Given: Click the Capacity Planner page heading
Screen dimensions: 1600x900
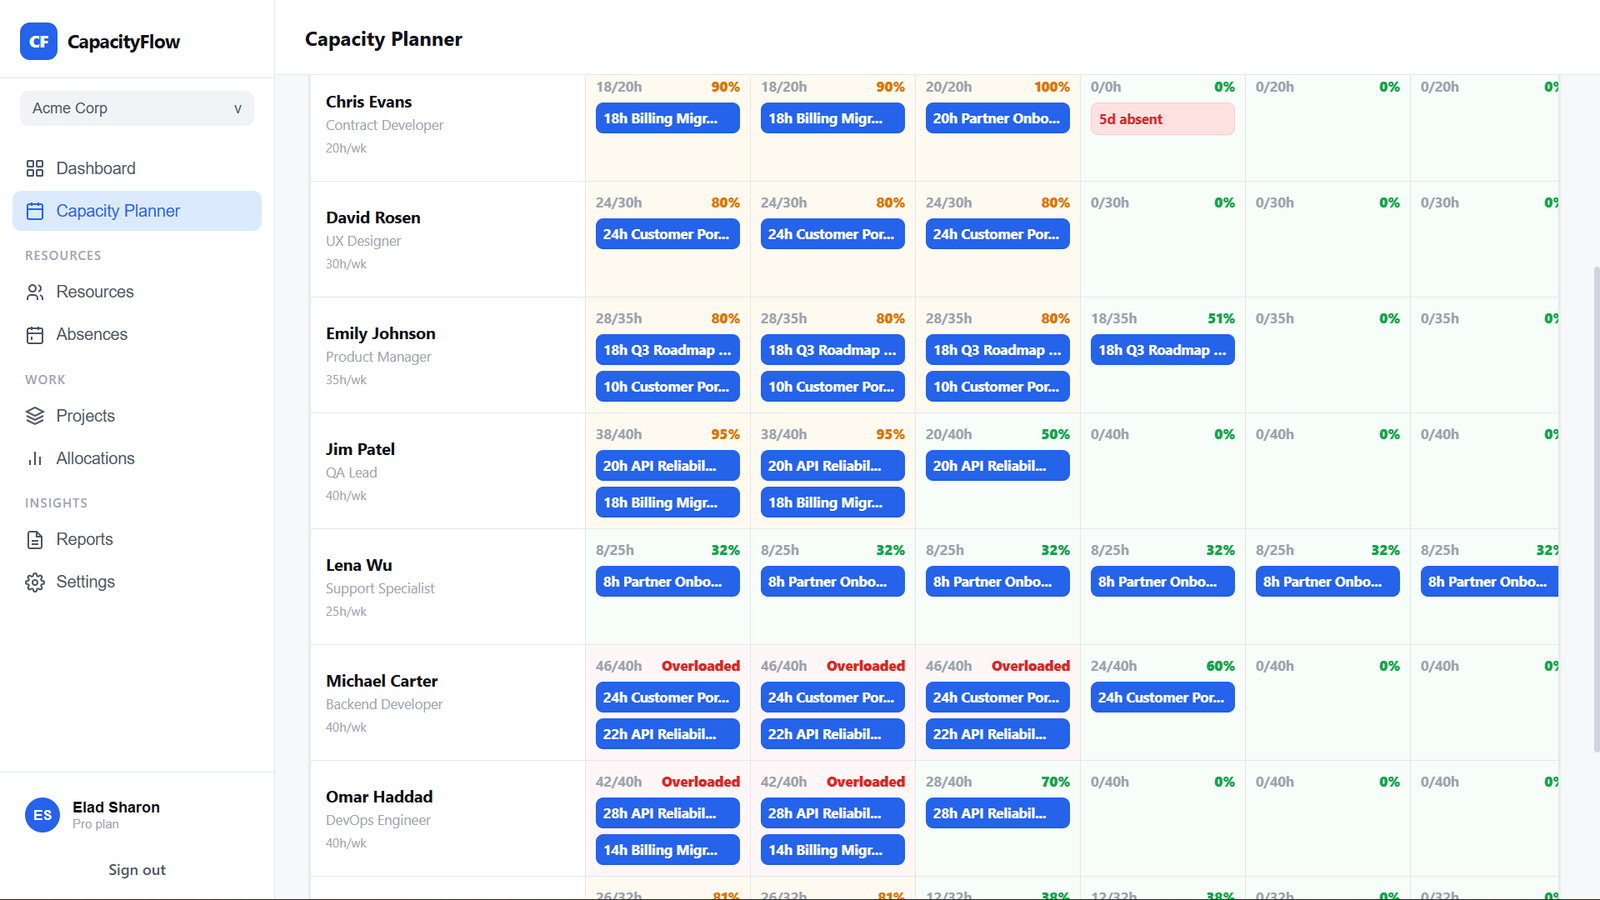Looking at the screenshot, I should click(384, 39).
